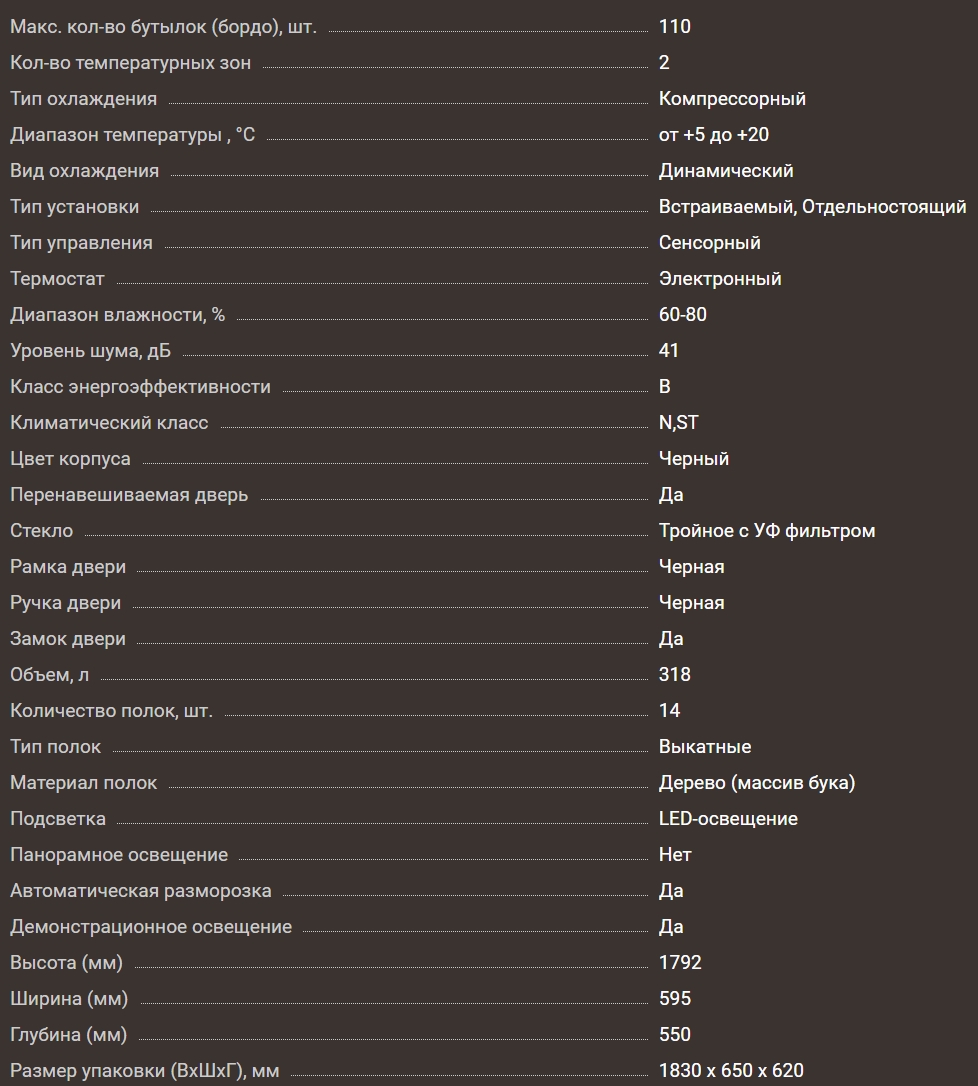Click the max bottle count value 110
This screenshot has width=978, height=1086.
coord(675,27)
